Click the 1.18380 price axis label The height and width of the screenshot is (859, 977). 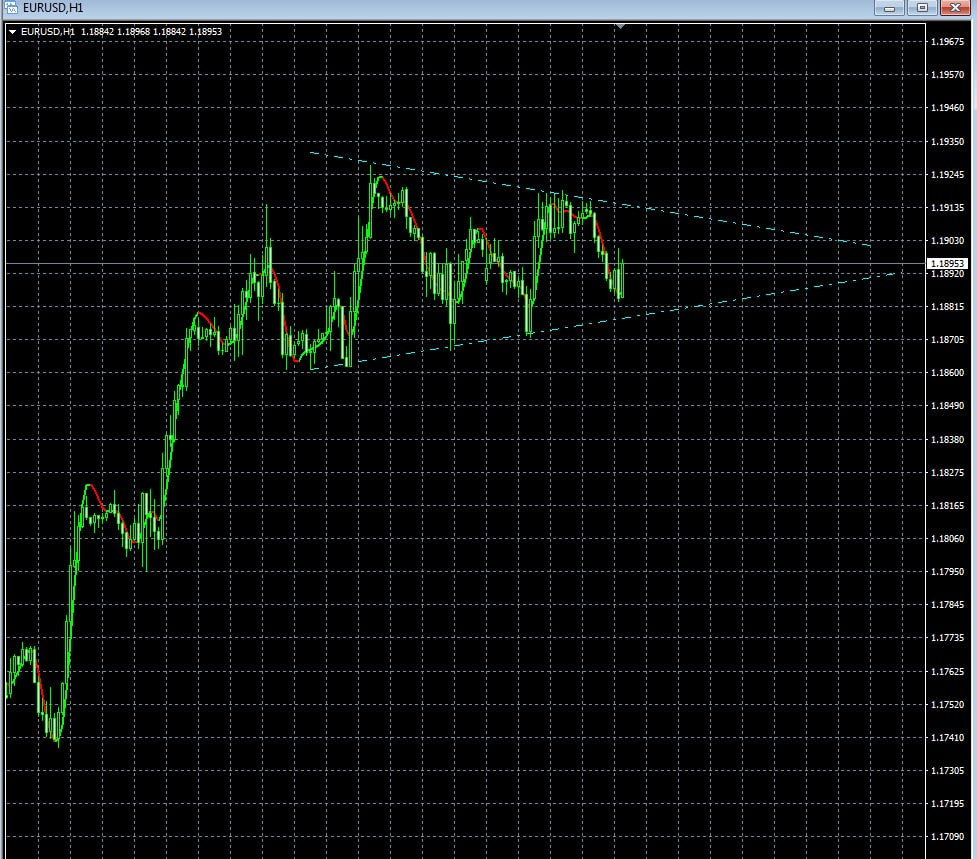coord(947,439)
